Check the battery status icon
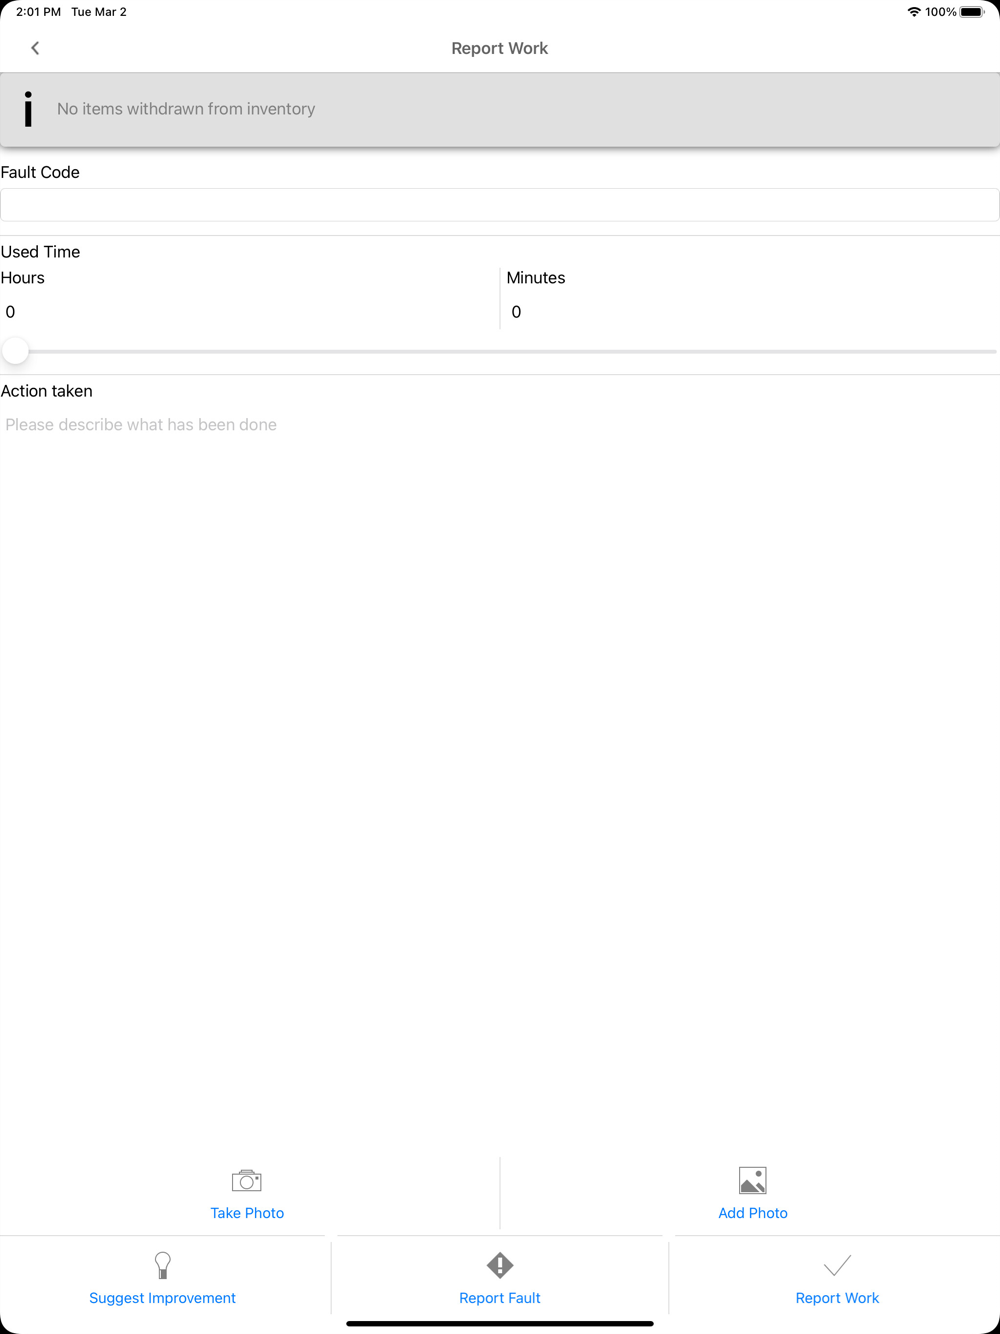Screen dimensions: 1000x1334 [x=972, y=12]
